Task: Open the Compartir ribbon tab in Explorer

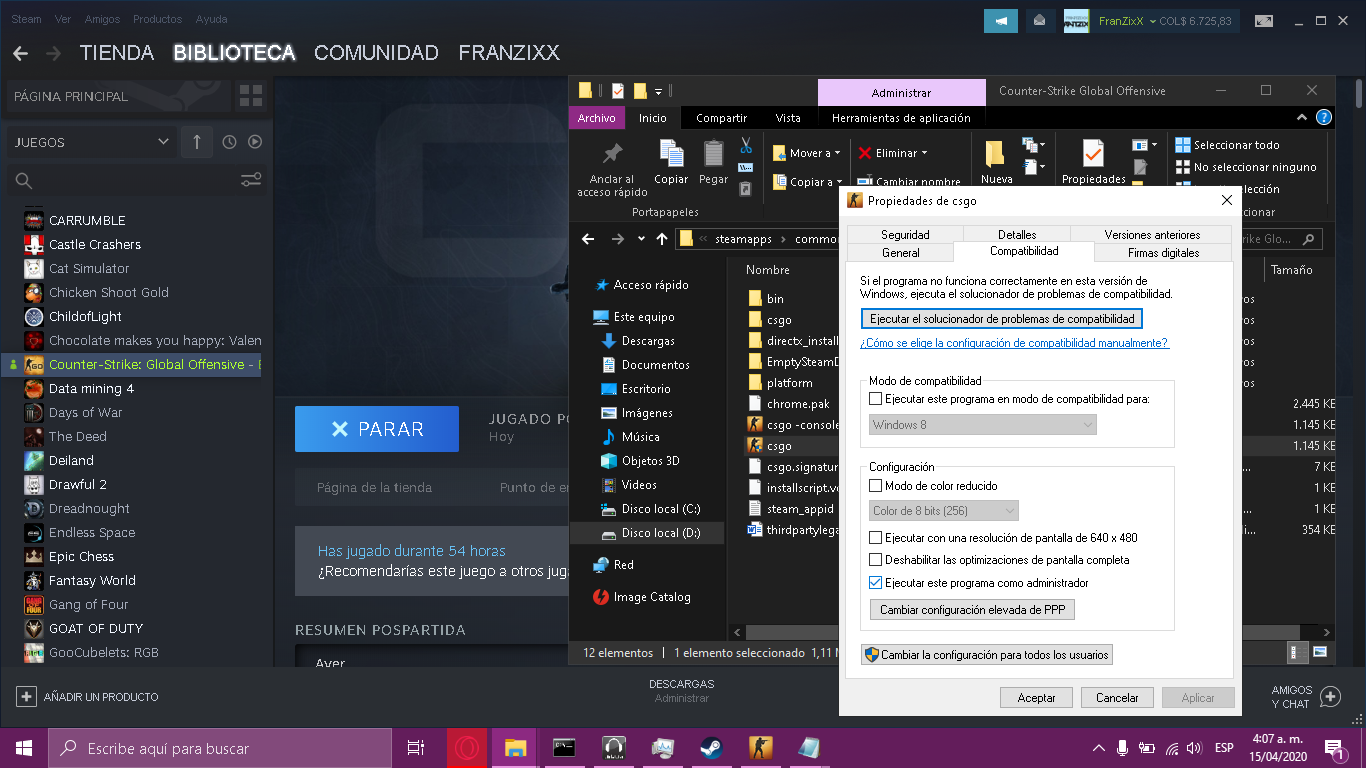Action: click(722, 118)
